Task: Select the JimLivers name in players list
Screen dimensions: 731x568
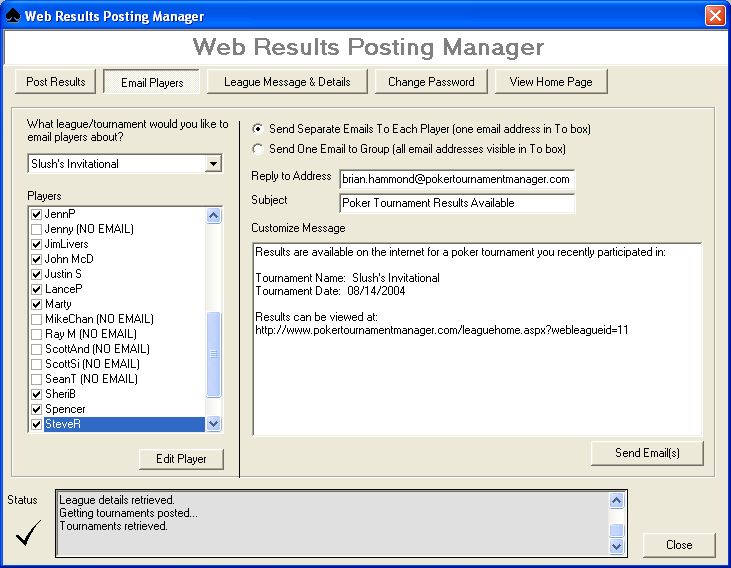Action: coord(67,244)
